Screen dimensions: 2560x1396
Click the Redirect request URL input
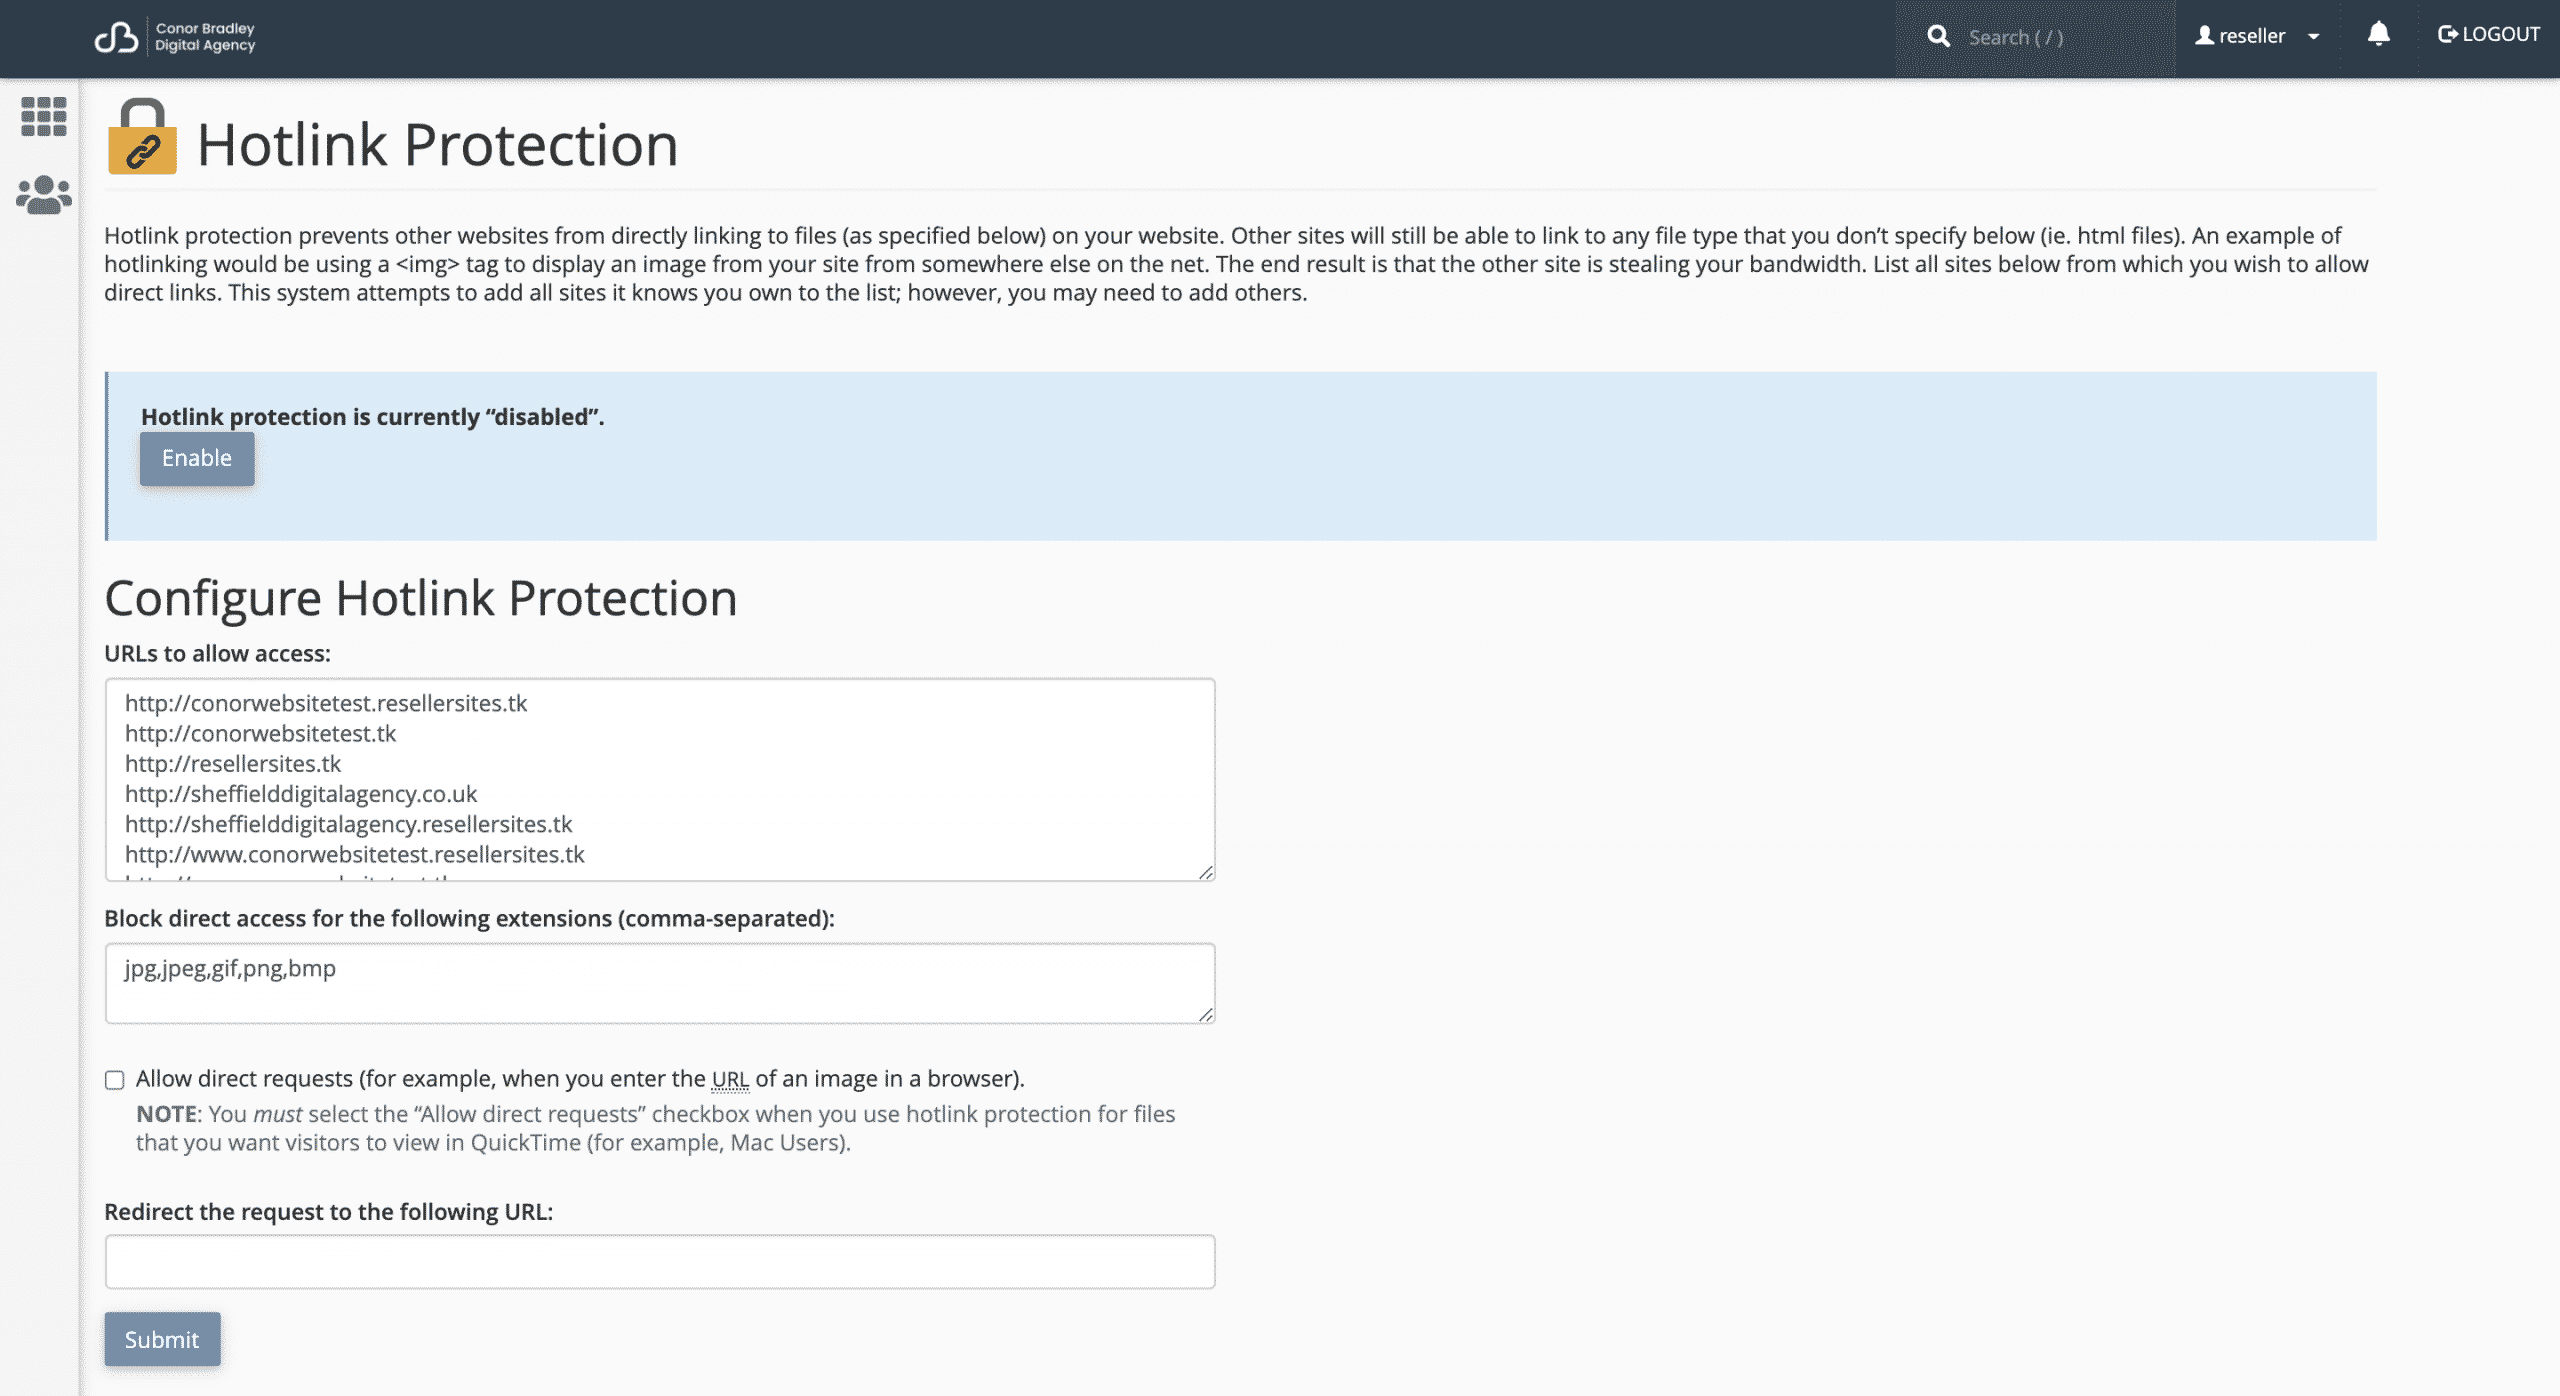click(x=660, y=1262)
